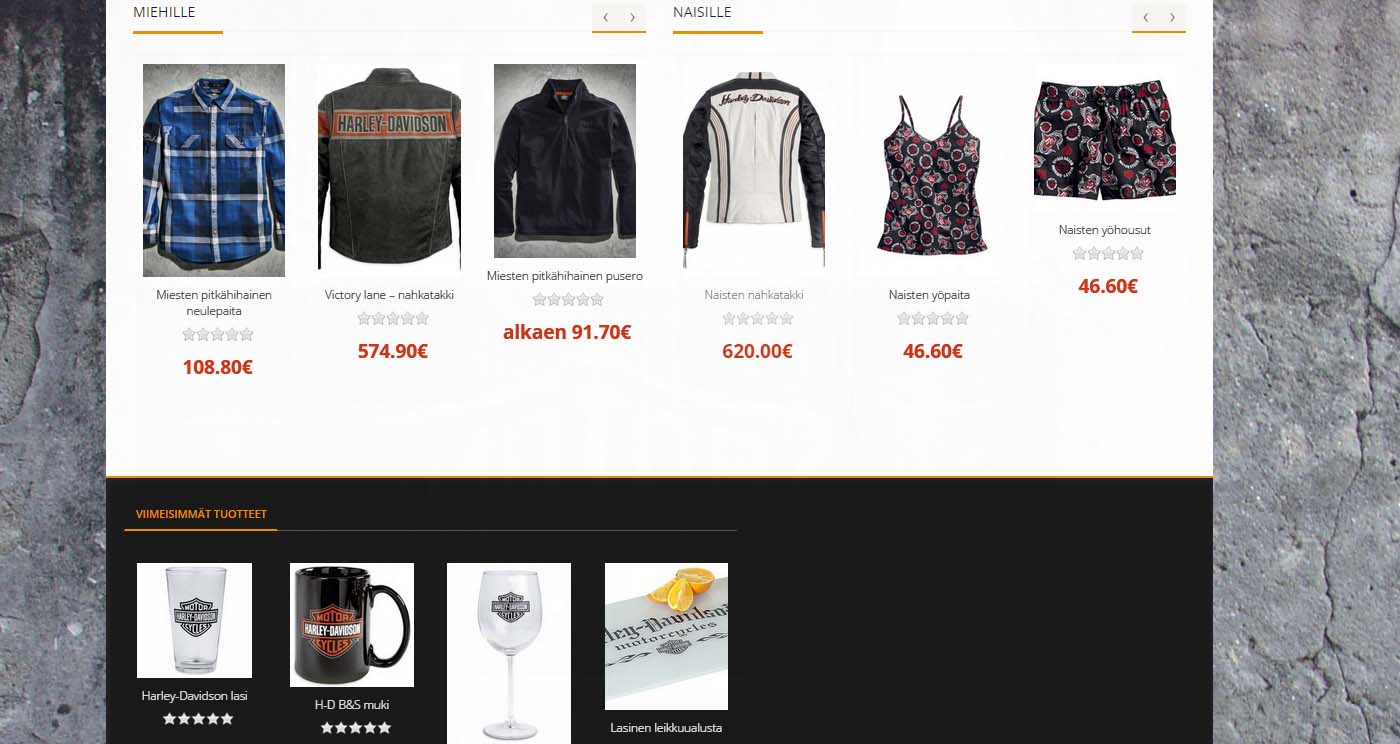Select the Miehille section heading
The height and width of the screenshot is (744, 1400).
tap(164, 12)
